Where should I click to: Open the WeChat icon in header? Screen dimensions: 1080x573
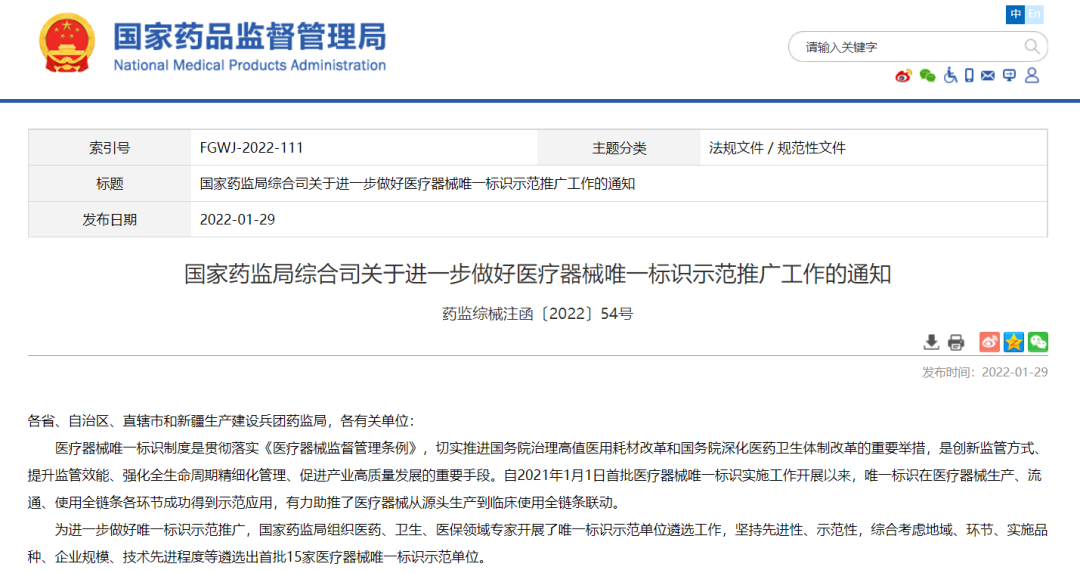(927, 76)
